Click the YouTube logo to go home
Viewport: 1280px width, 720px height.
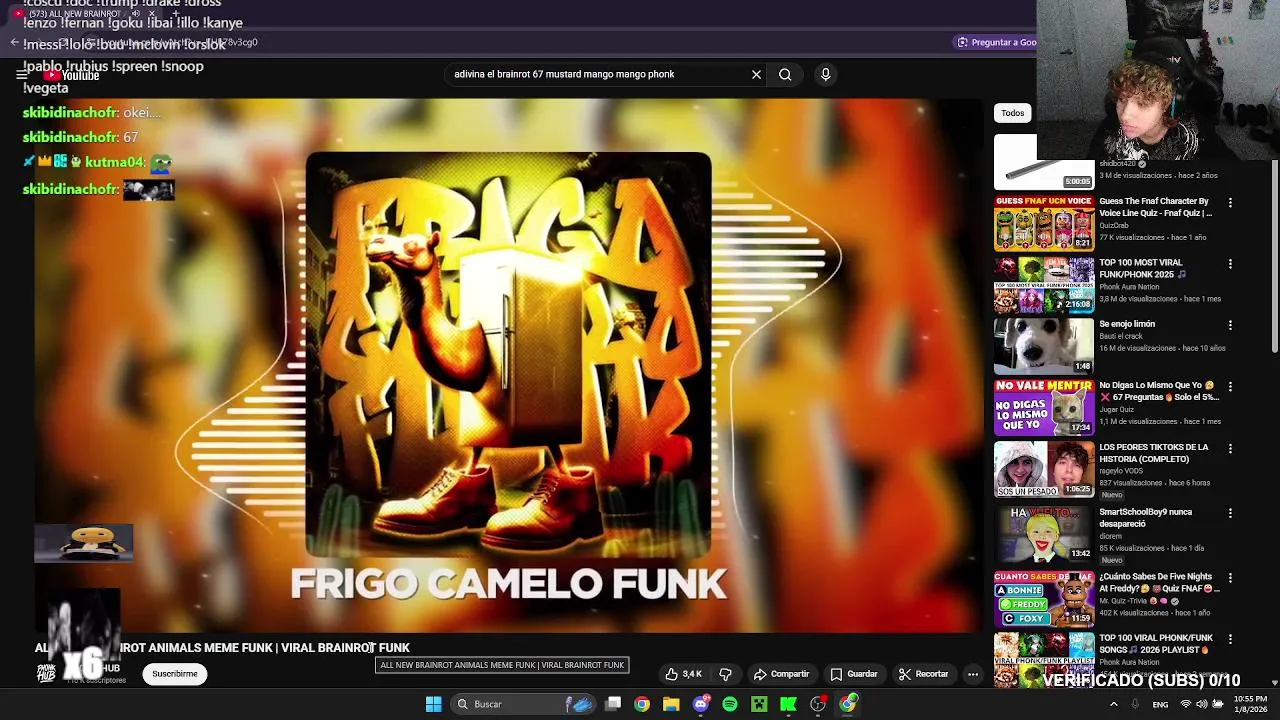click(71, 75)
